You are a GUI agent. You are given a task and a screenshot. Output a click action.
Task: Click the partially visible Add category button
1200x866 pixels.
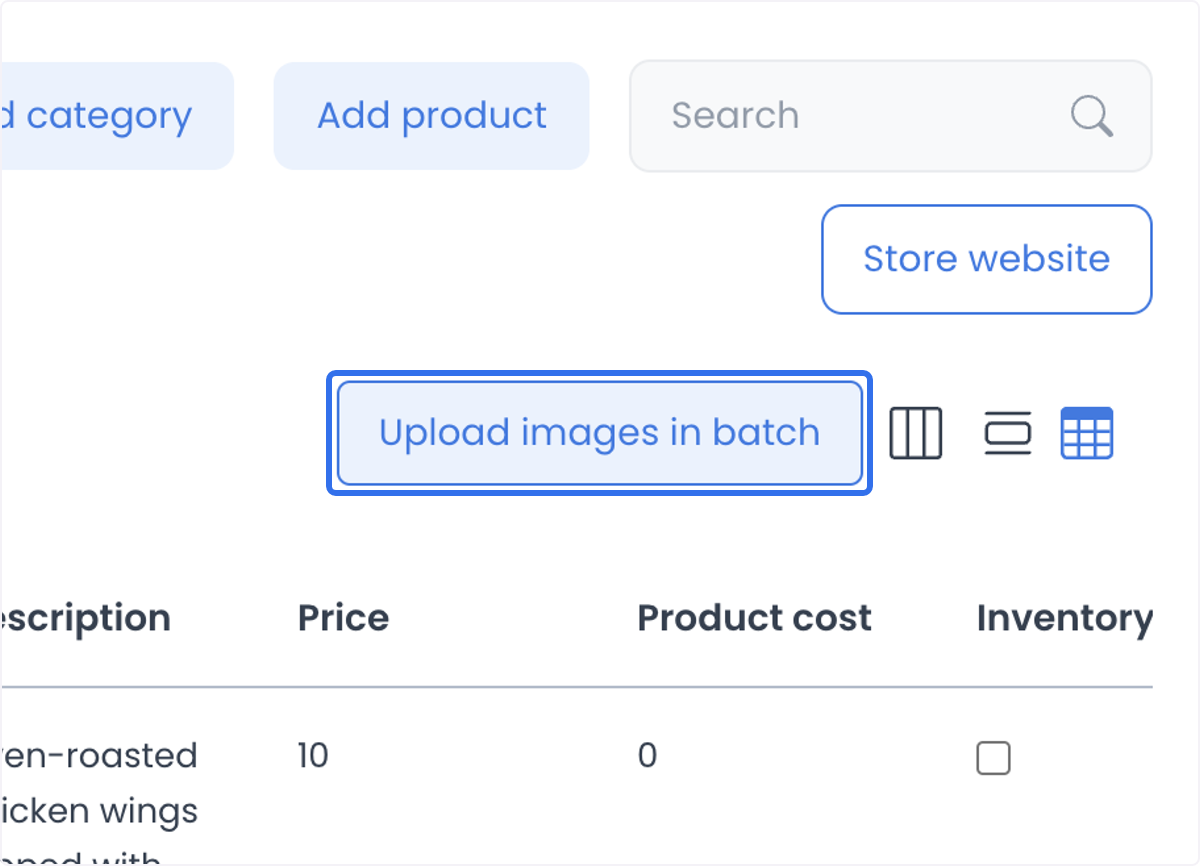pyautogui.click(x=116, y=116)
